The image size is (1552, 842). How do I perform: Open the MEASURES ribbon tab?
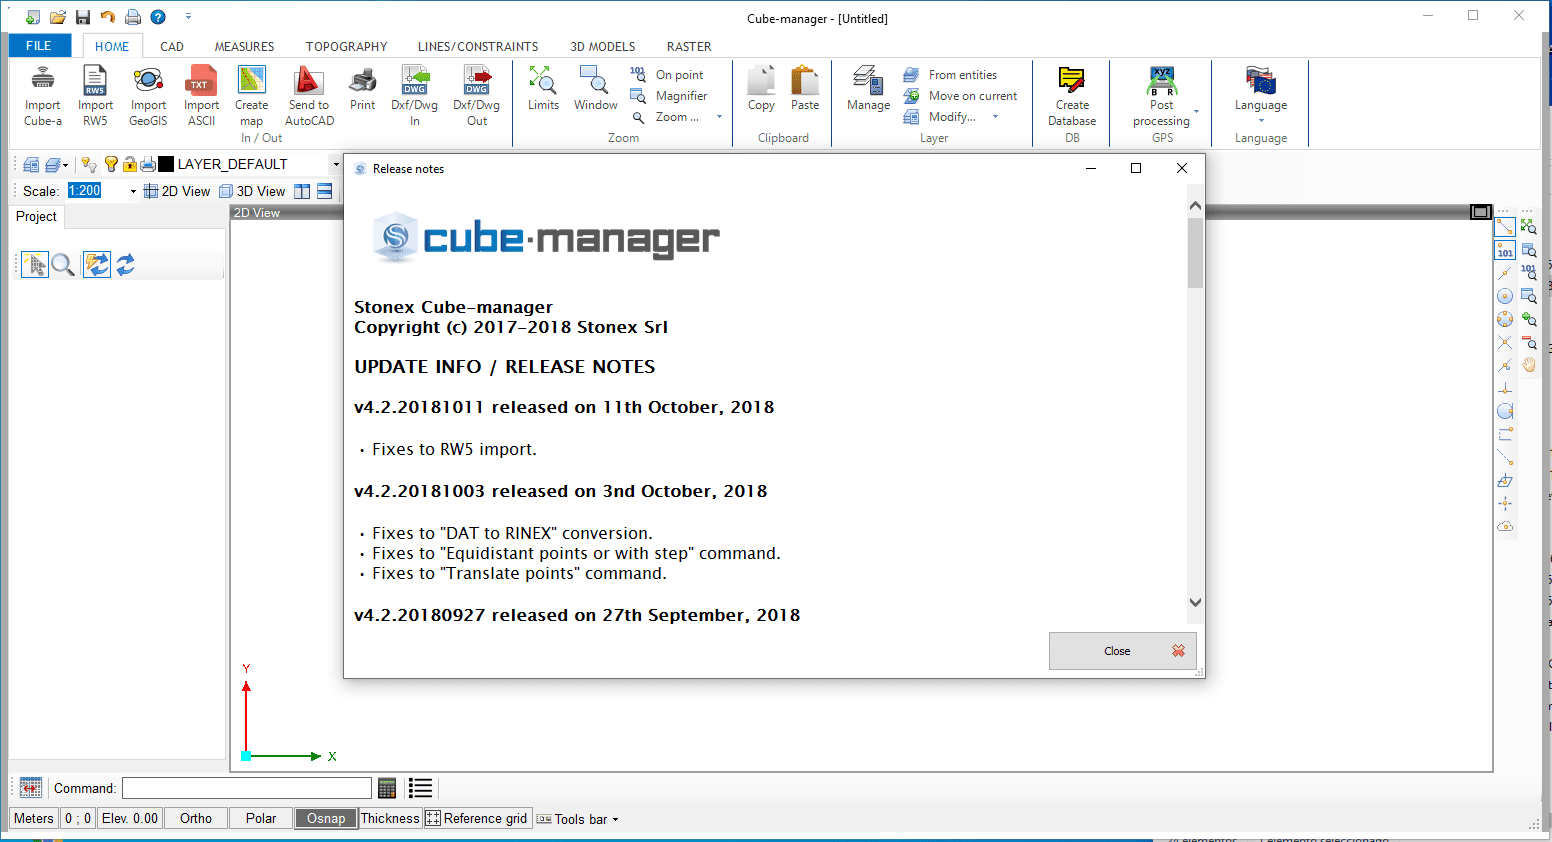tap(244, 47)
